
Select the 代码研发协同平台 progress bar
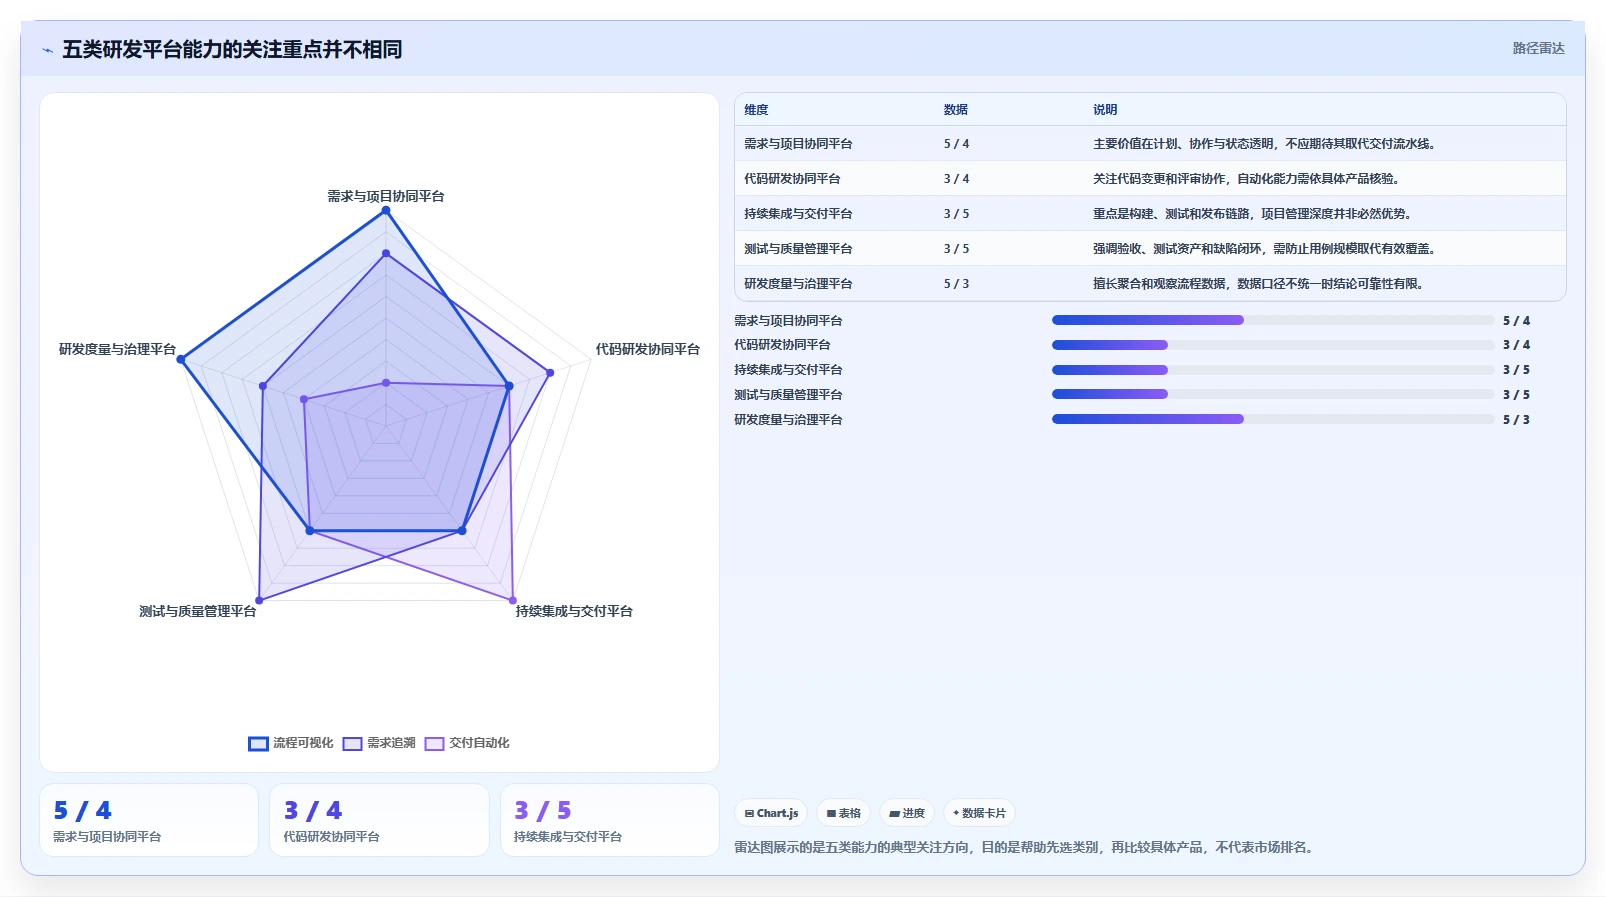(1273, 345)
